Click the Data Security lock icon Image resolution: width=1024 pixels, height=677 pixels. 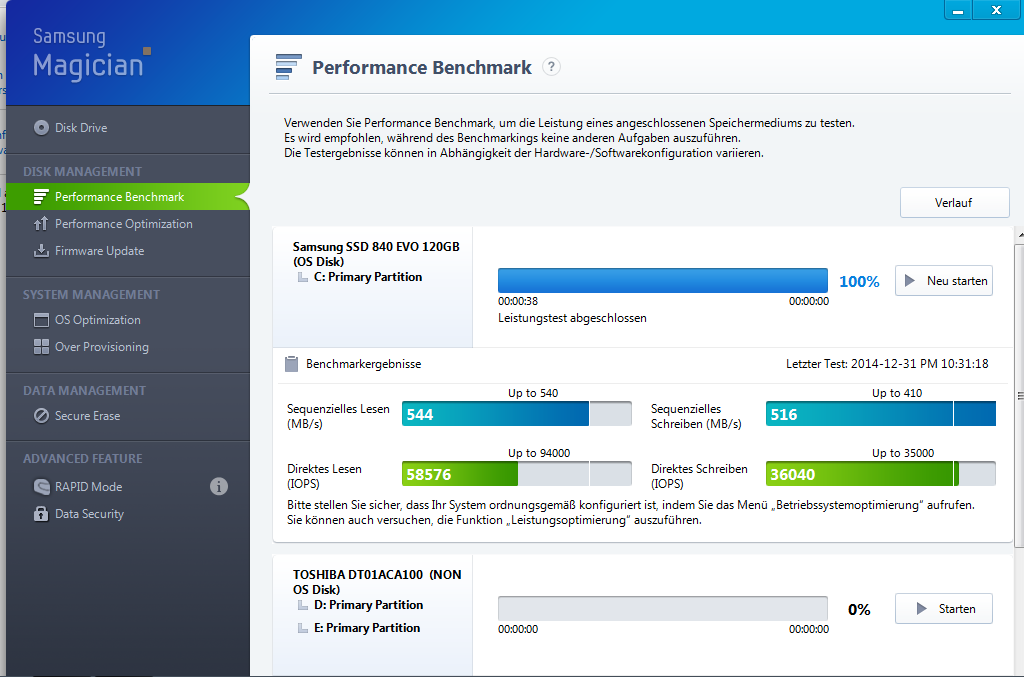[41, 514]
